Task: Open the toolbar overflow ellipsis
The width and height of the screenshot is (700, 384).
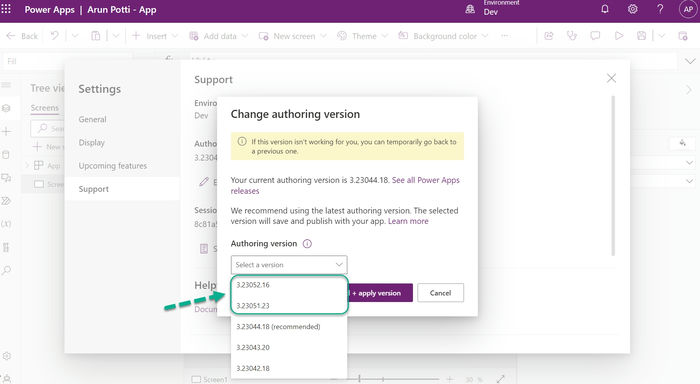Action: click(505, 36)
